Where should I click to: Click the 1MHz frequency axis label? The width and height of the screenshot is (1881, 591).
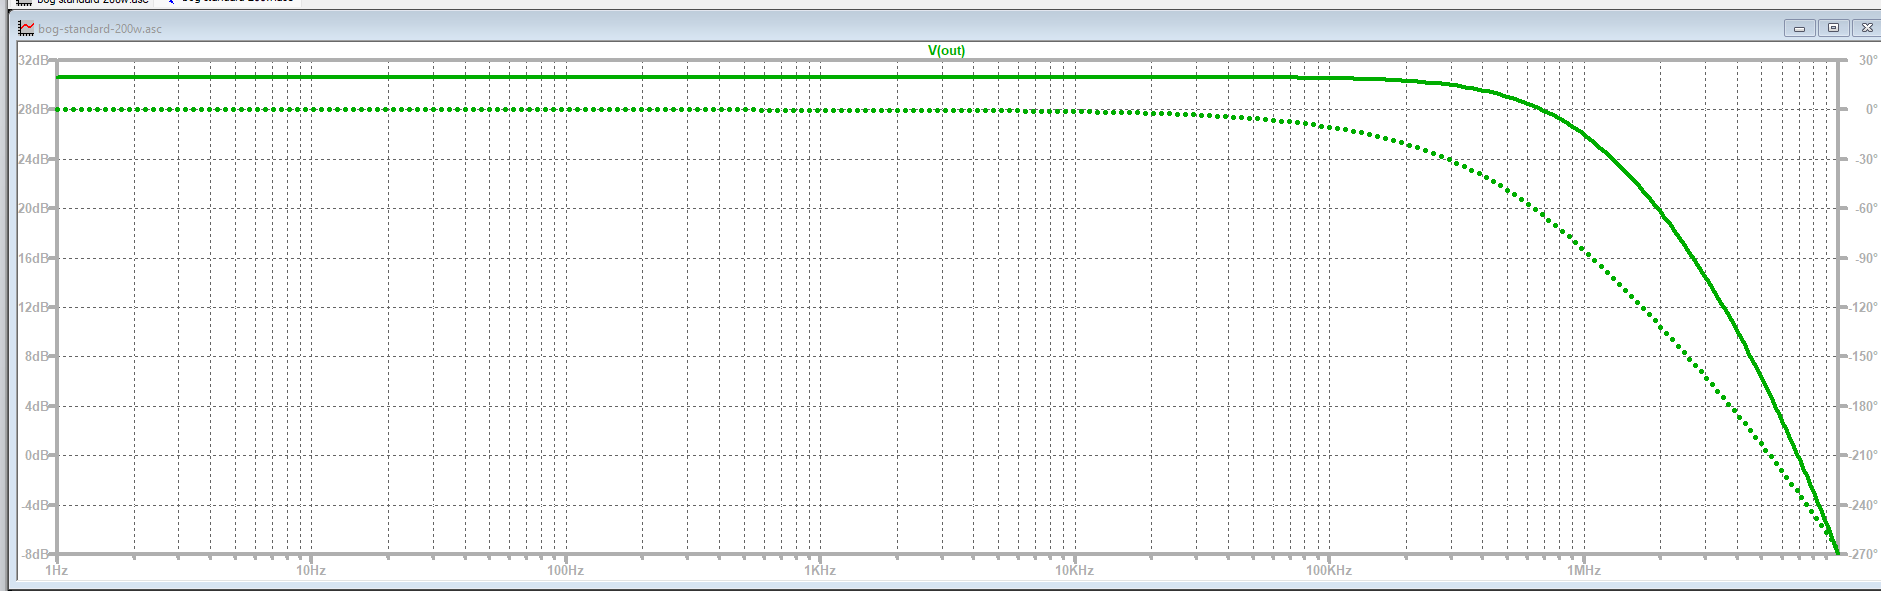(x=1584, y=571)
